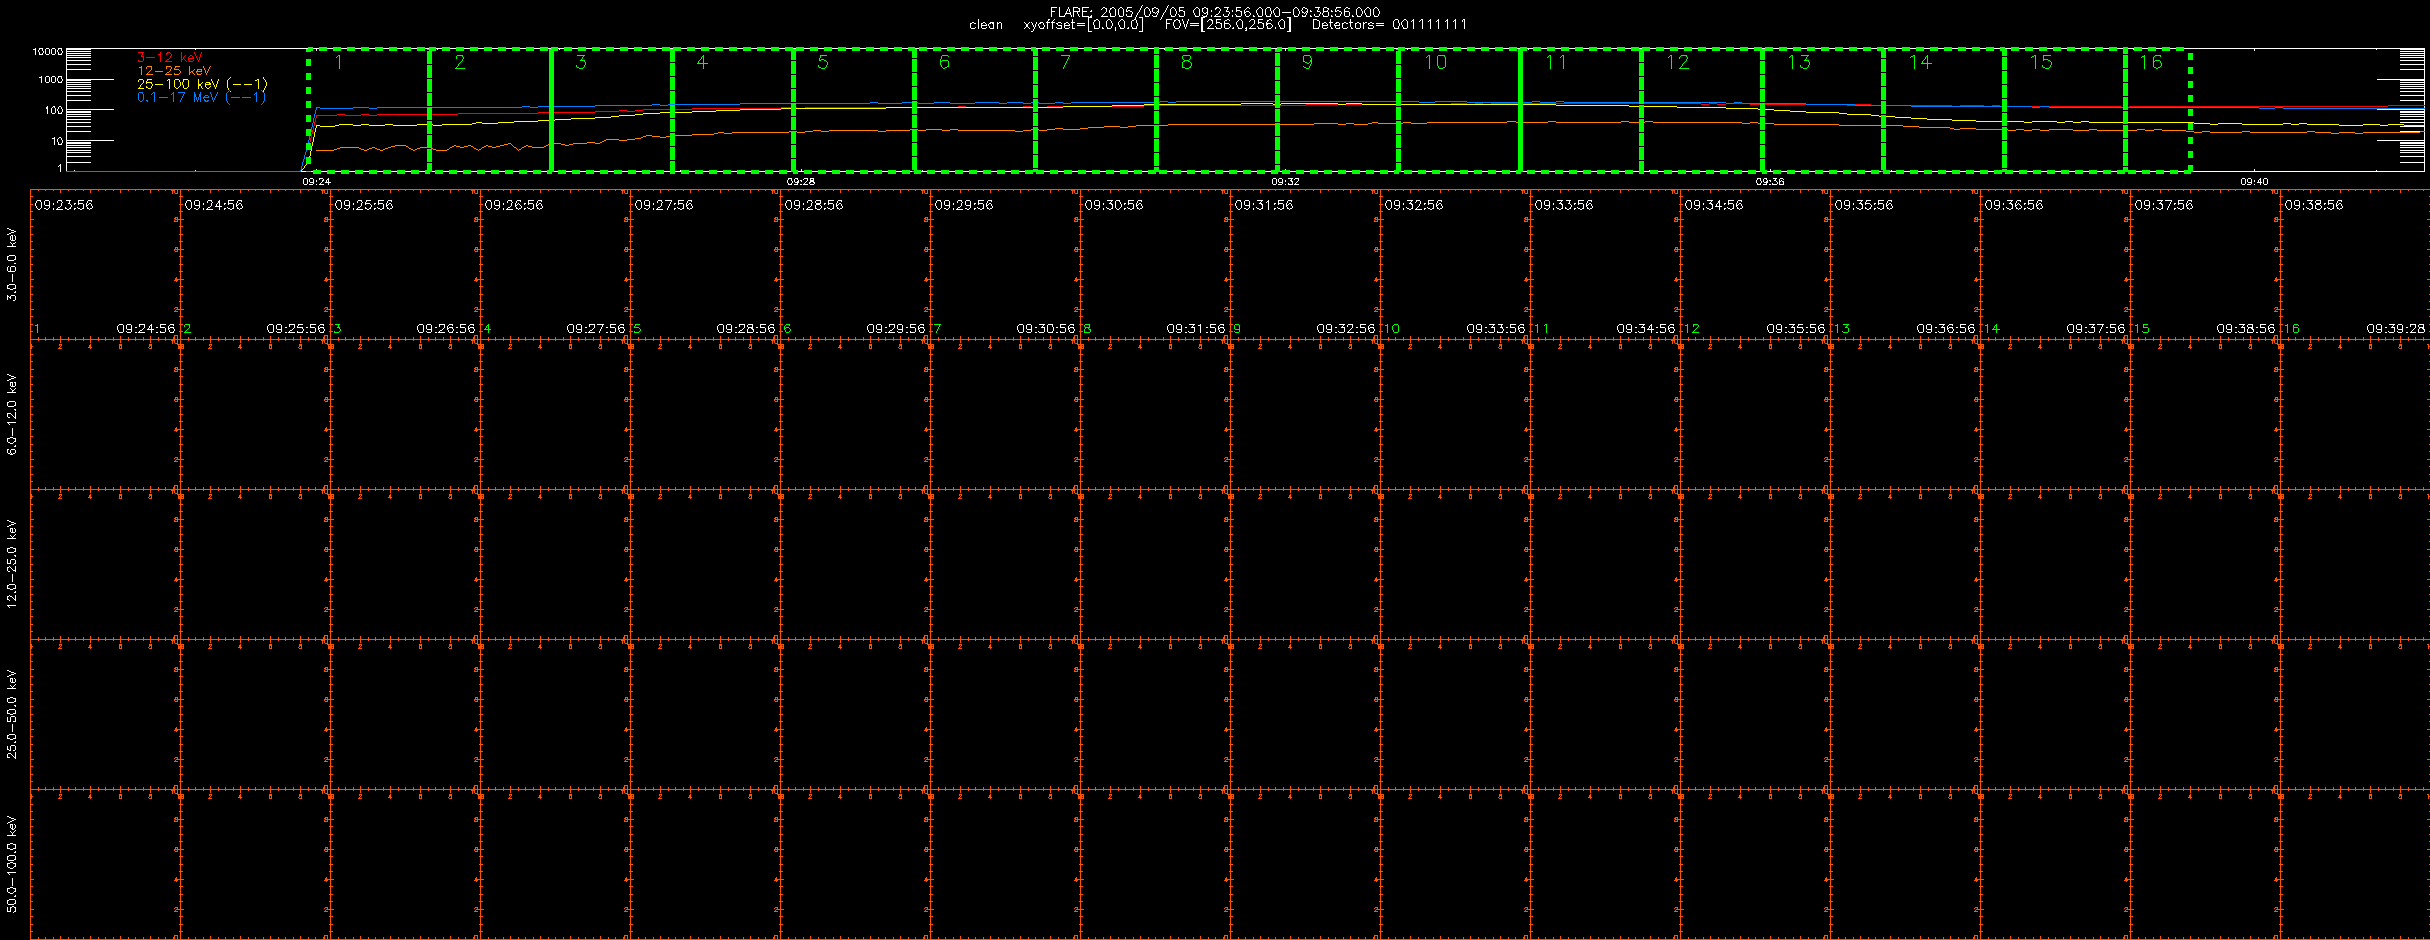Select interval marker 2 in the lightcurve plot

point(460,63)
